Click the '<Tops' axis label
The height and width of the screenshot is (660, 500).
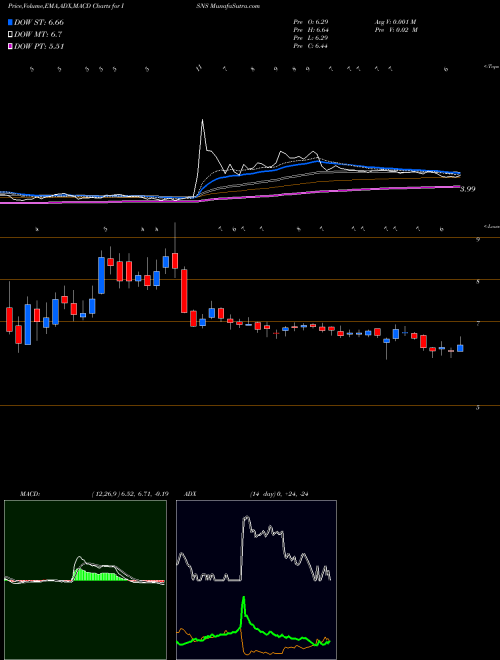491,67
